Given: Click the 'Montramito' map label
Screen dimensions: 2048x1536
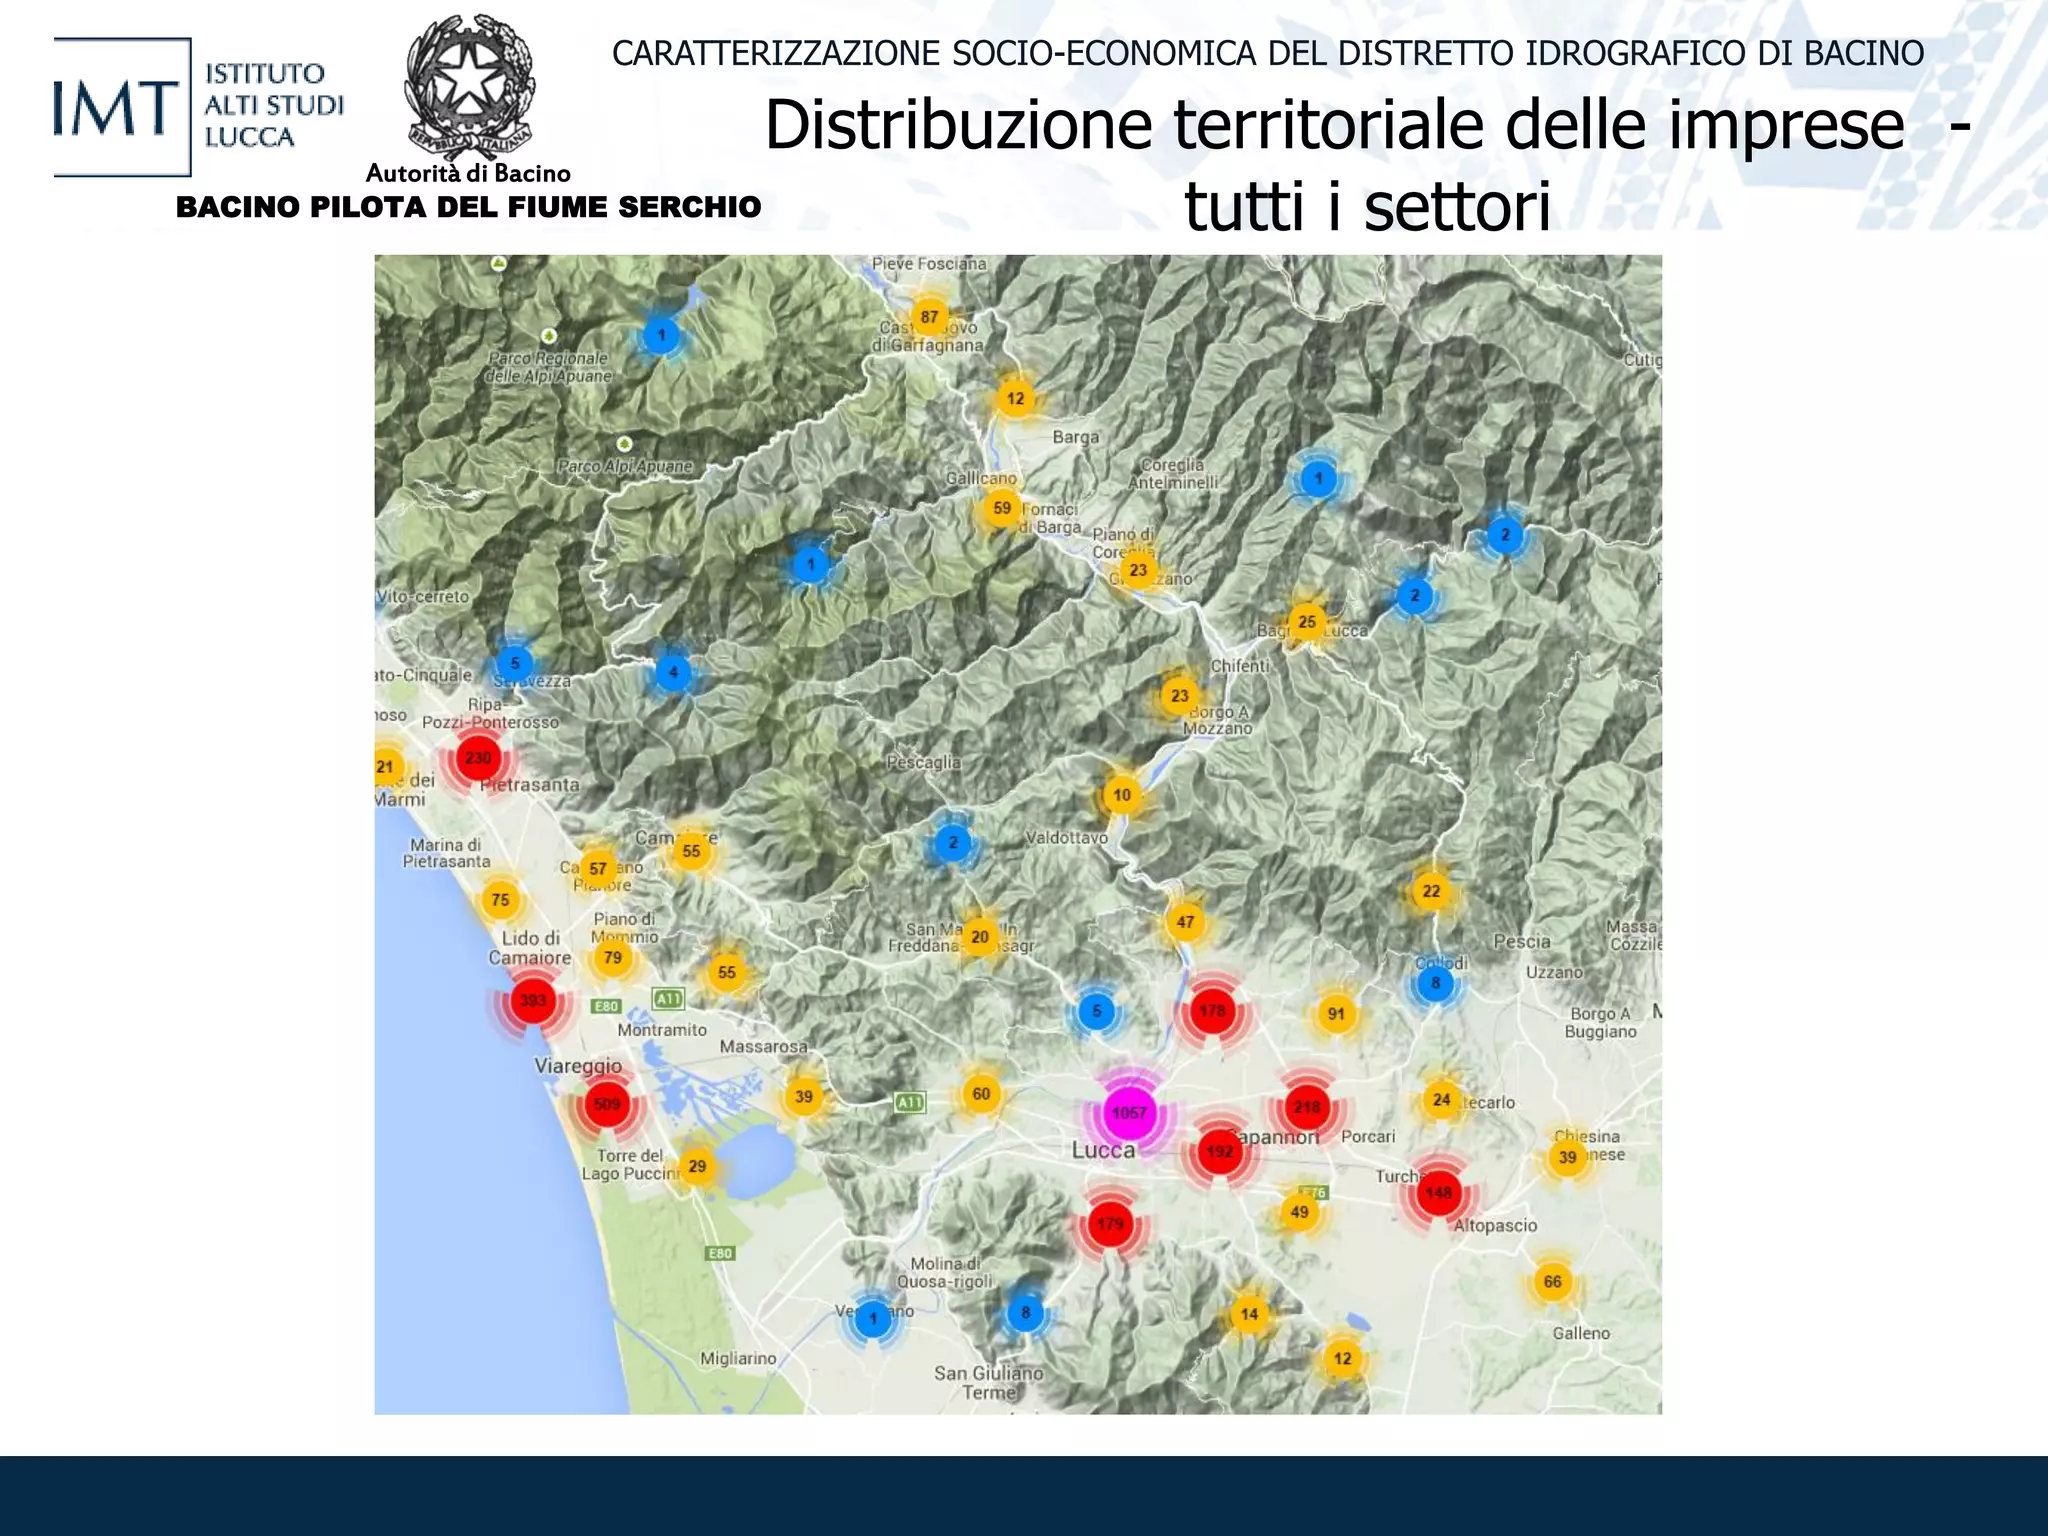Looking at the screenshot, I should pos(662,1030).
